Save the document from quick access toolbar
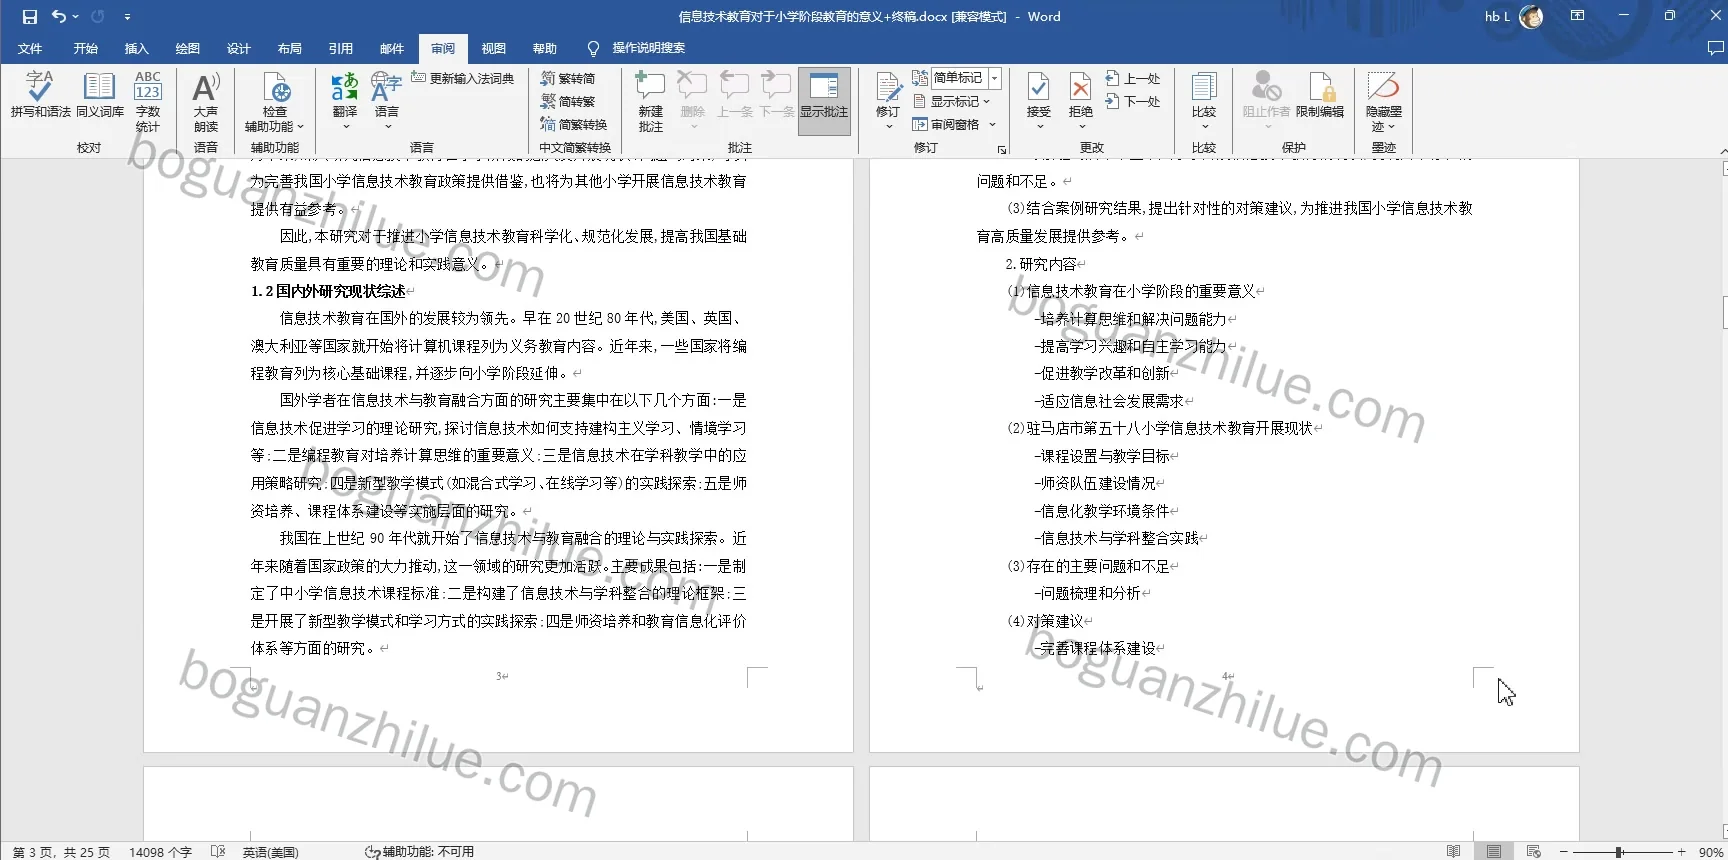This screenshot has height=860, width=1728. (x=30, y=16)
